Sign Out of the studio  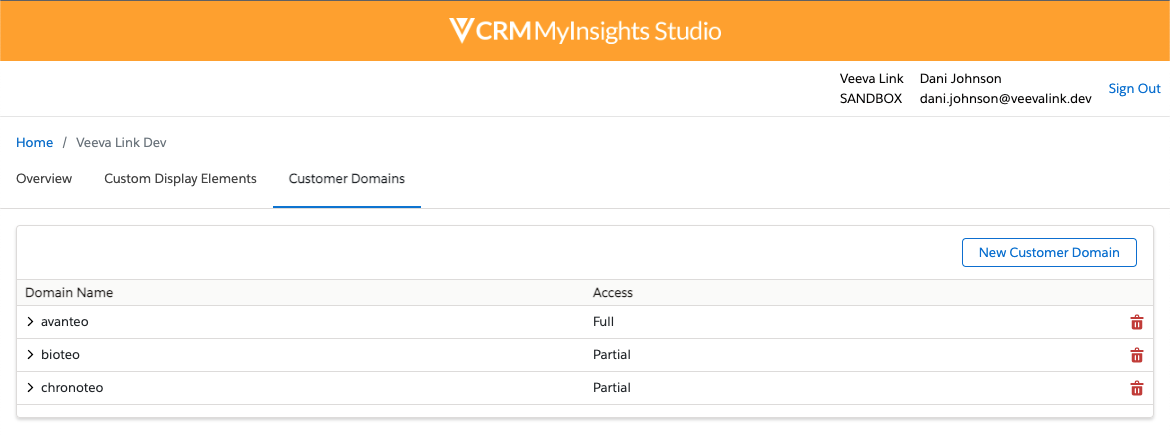[x=1134, y=89]
